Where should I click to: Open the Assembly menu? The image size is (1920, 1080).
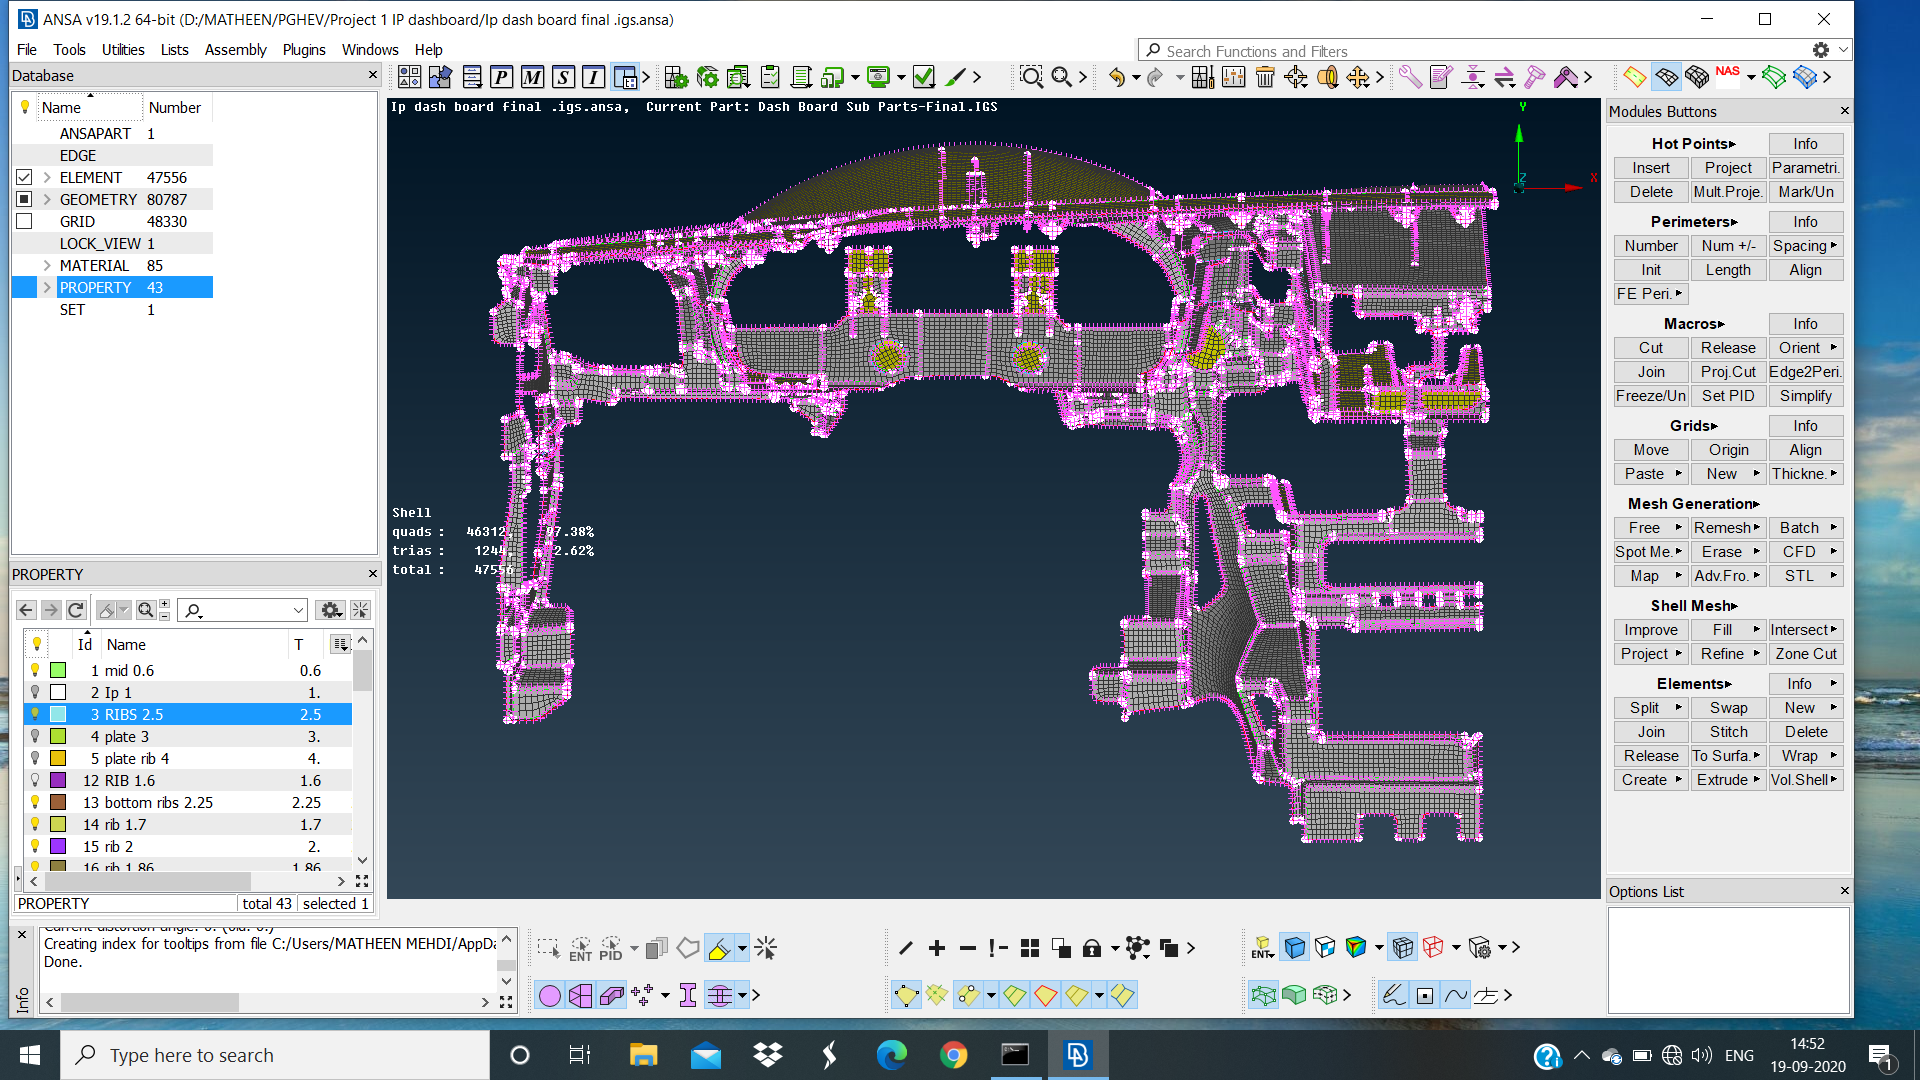[236, 49]
